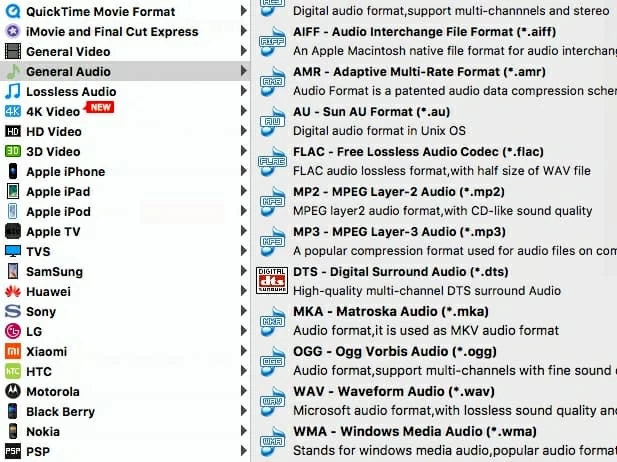Open the HD Video category
Image resolution: width=617 pixels, height=462 pixels.
(x=54, y=132)
